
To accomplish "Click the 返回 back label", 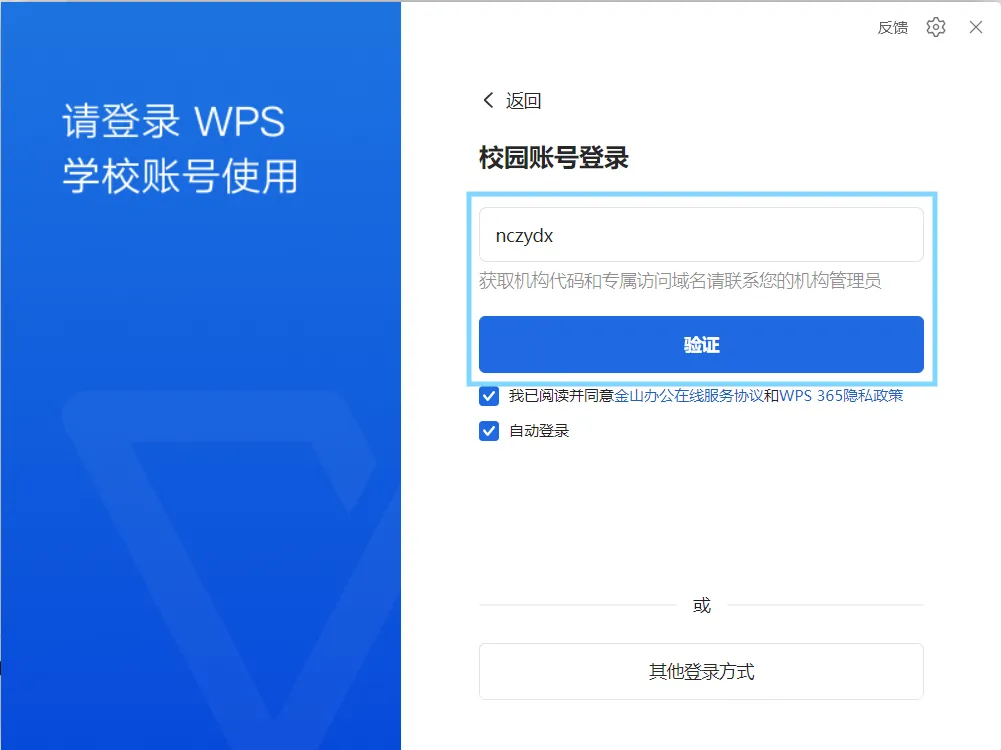I will pyautogui.click(x=523, y=101).
